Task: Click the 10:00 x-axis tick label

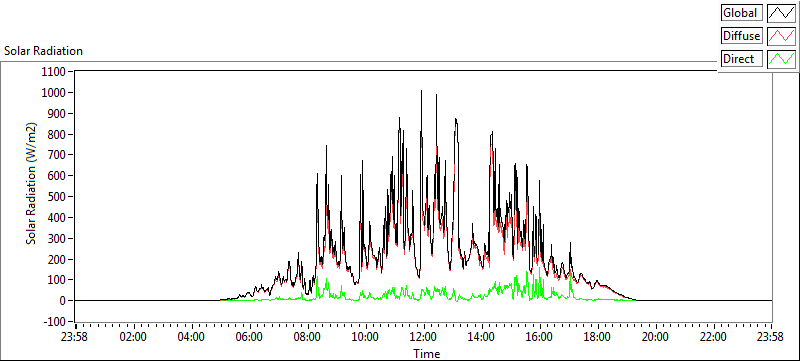Action: (x=365, y=337)
